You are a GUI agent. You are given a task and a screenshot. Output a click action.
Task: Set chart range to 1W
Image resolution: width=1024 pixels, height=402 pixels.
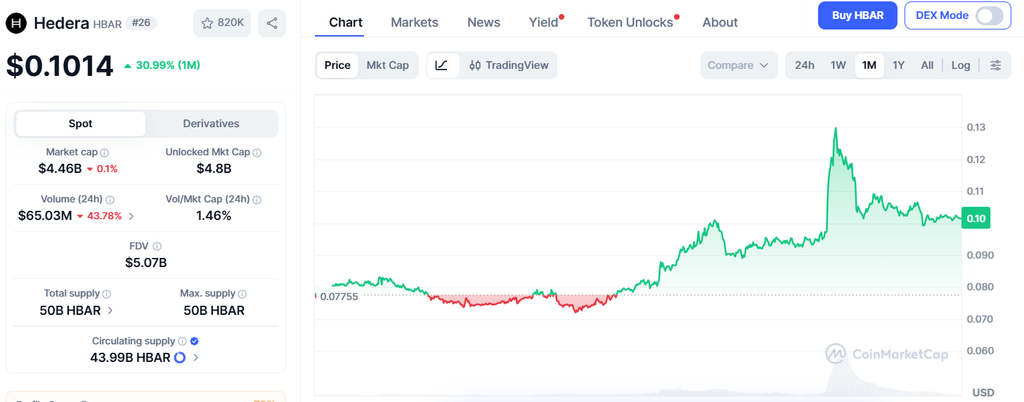[x=839, y=65]
